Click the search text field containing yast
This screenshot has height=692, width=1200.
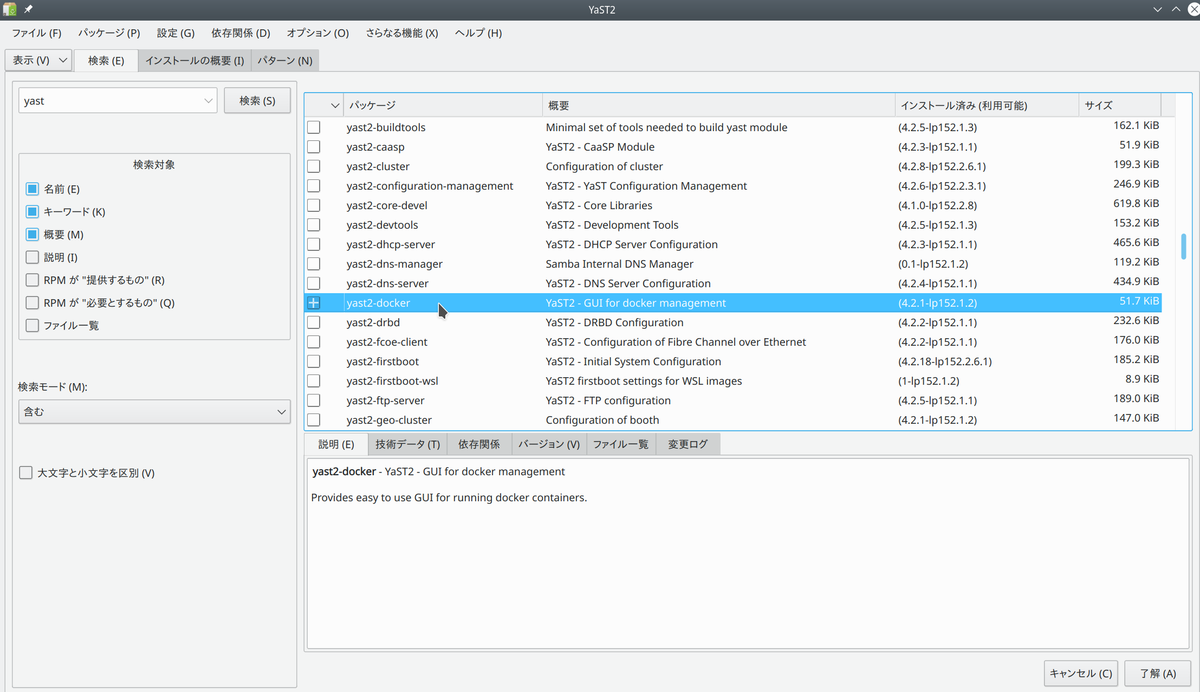[110, 101]
